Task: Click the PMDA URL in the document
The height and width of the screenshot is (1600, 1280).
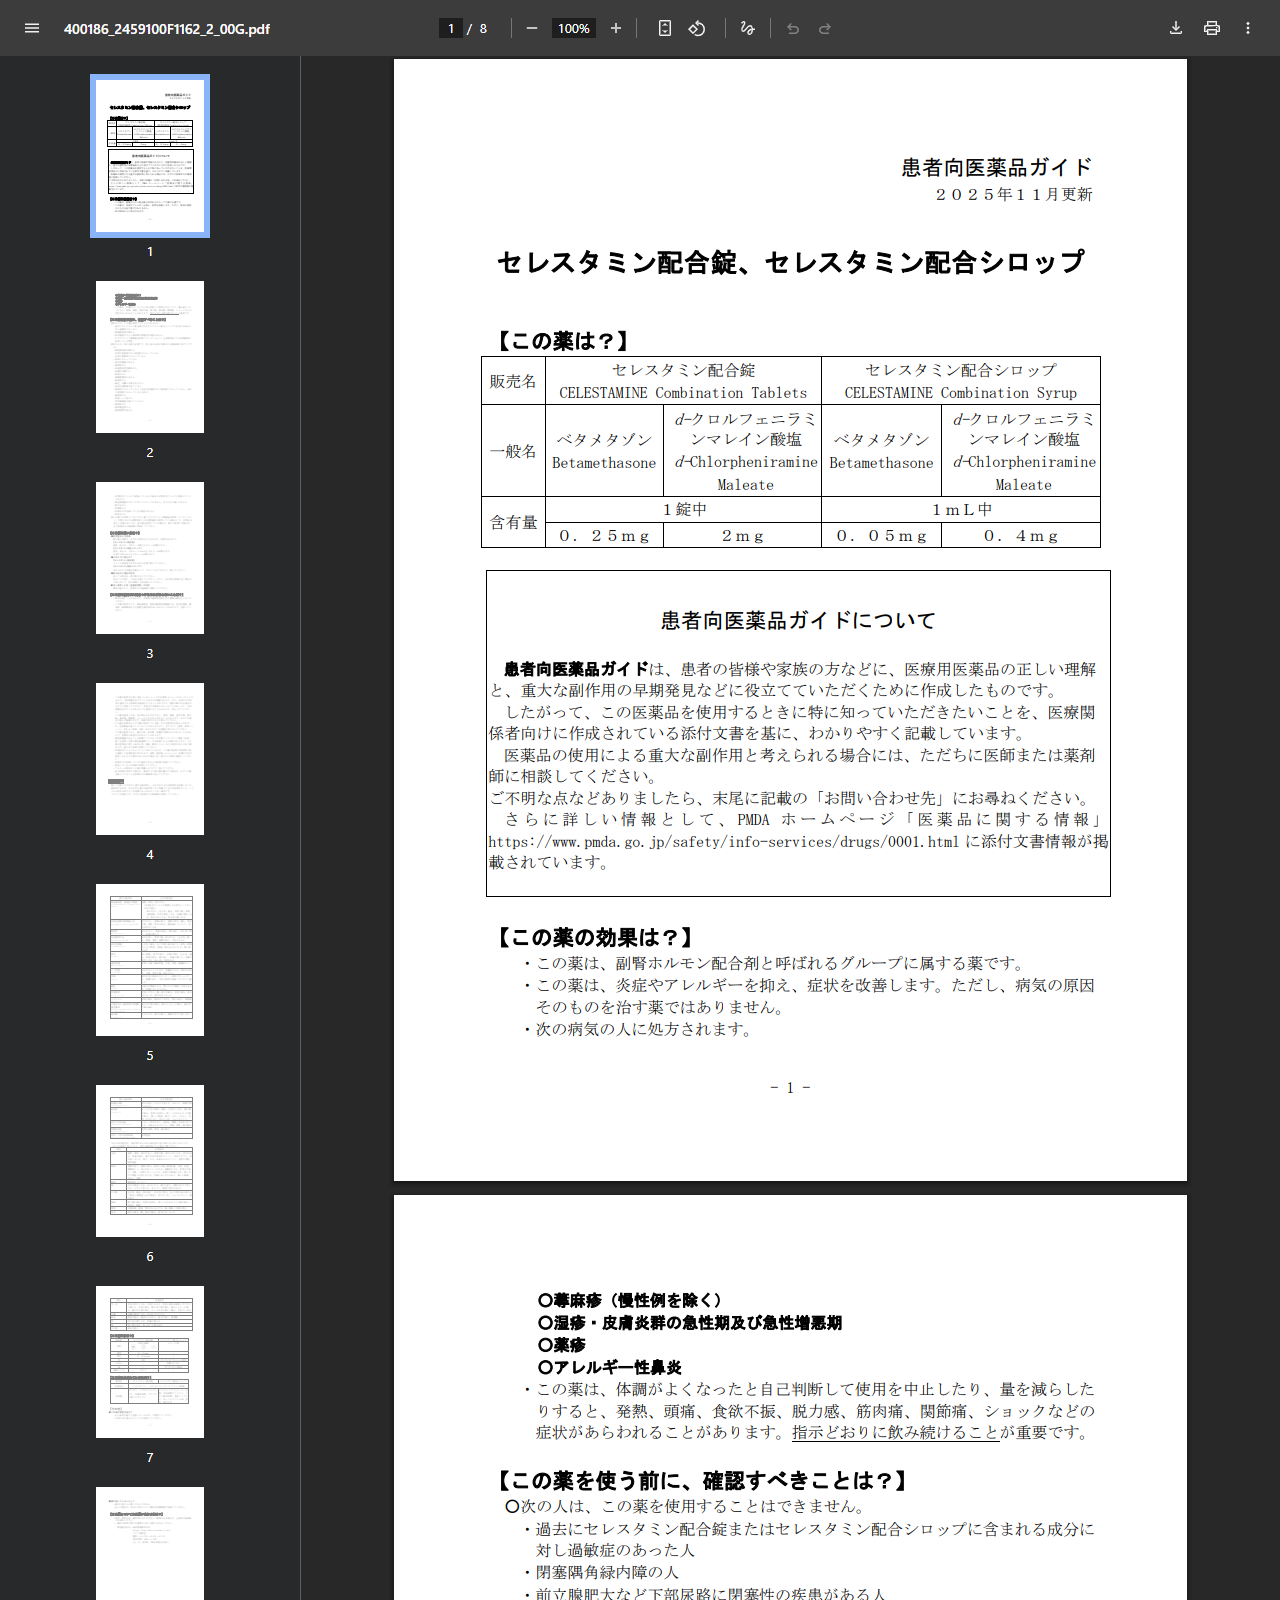Action: pyautogui.click(x=724, y=842)
